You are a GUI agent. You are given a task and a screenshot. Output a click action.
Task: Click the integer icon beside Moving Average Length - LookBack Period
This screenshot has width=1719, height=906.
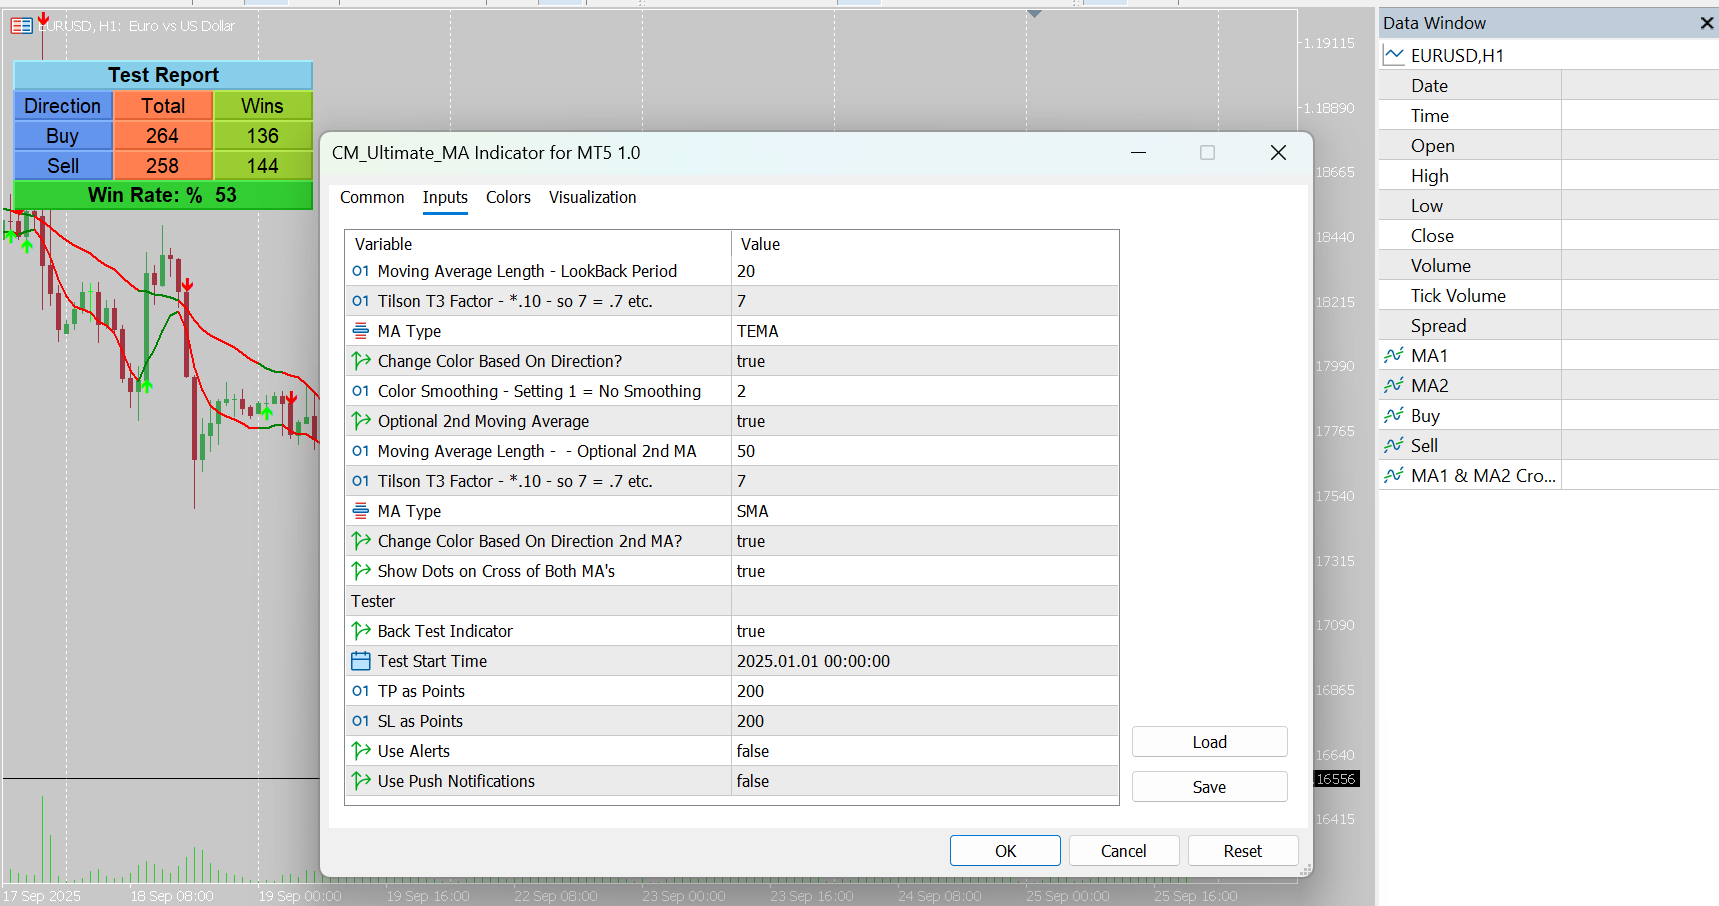click(361, 271)
